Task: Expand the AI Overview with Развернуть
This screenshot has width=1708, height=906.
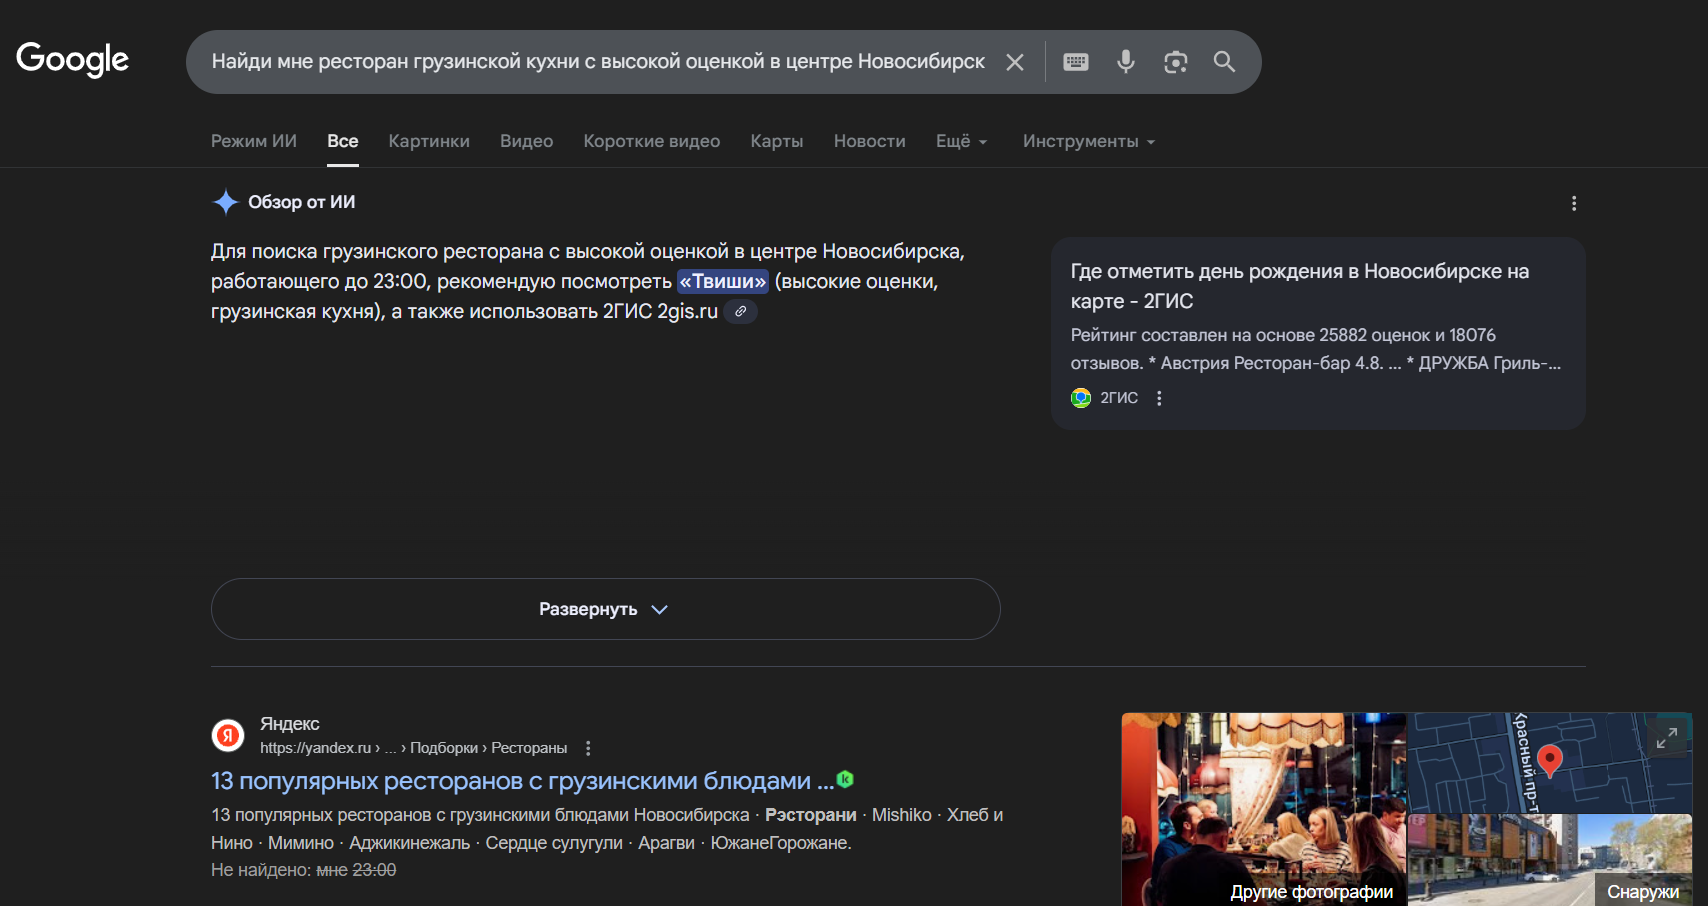Action: click(x=605, y=608)
